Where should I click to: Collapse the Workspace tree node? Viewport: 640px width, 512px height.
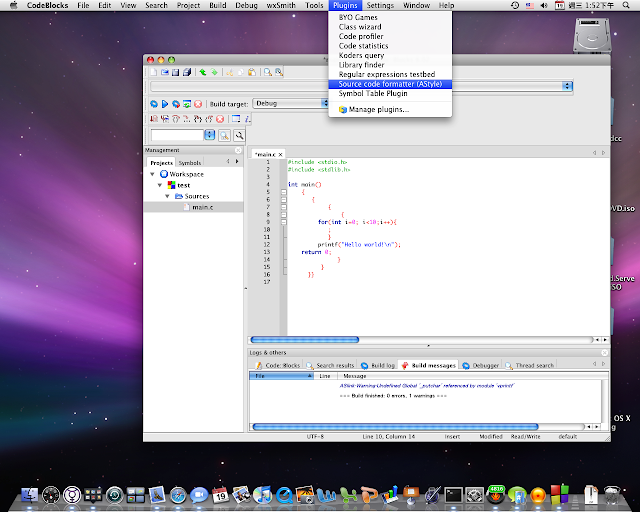click(x=152, y=174)
